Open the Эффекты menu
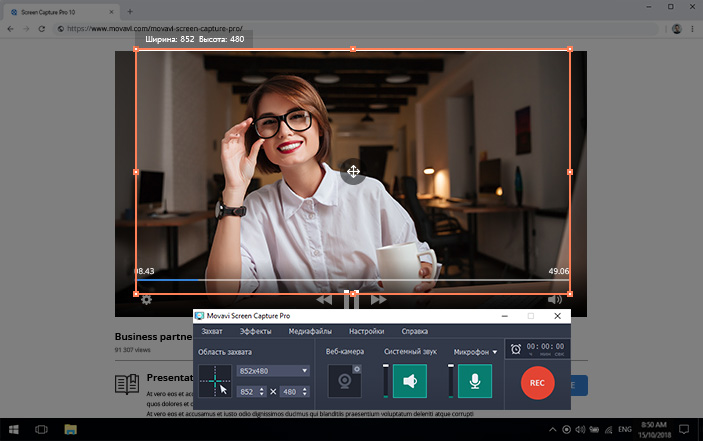Image resolution: width=703 pixels, height=441 pixels. 255,331
